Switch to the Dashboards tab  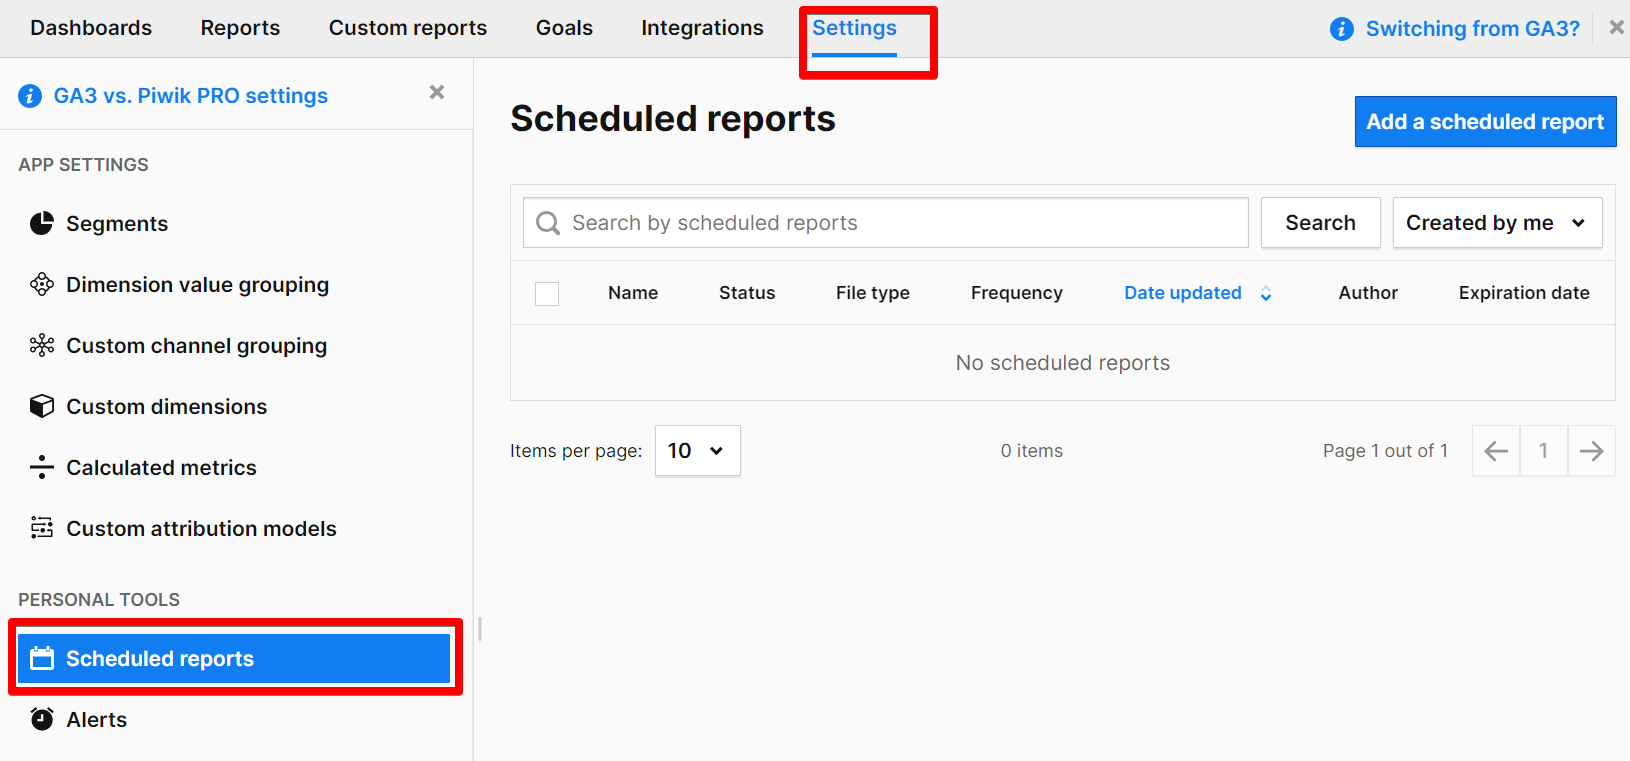click(91, 28)
